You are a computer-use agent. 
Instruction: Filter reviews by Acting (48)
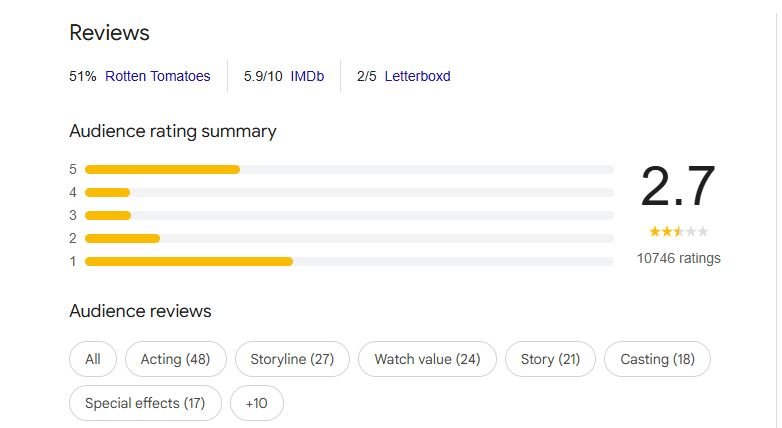tap(176, 359)
